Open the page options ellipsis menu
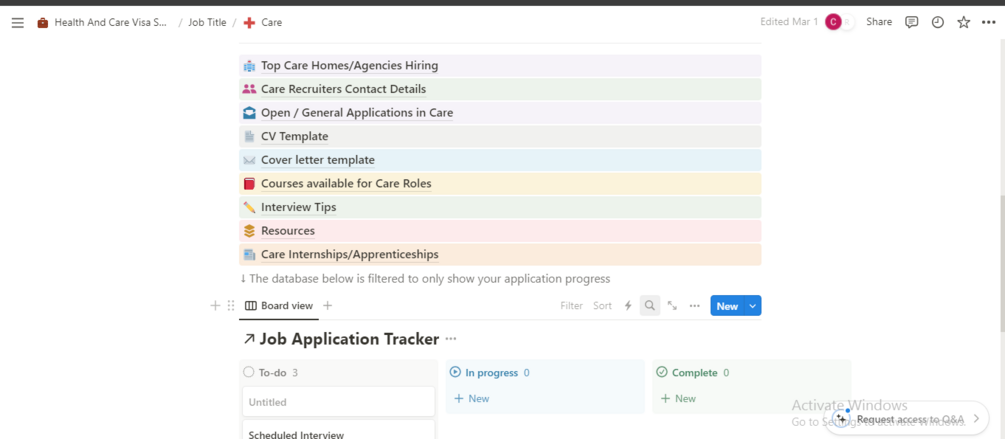 click(x=989, y=22)
